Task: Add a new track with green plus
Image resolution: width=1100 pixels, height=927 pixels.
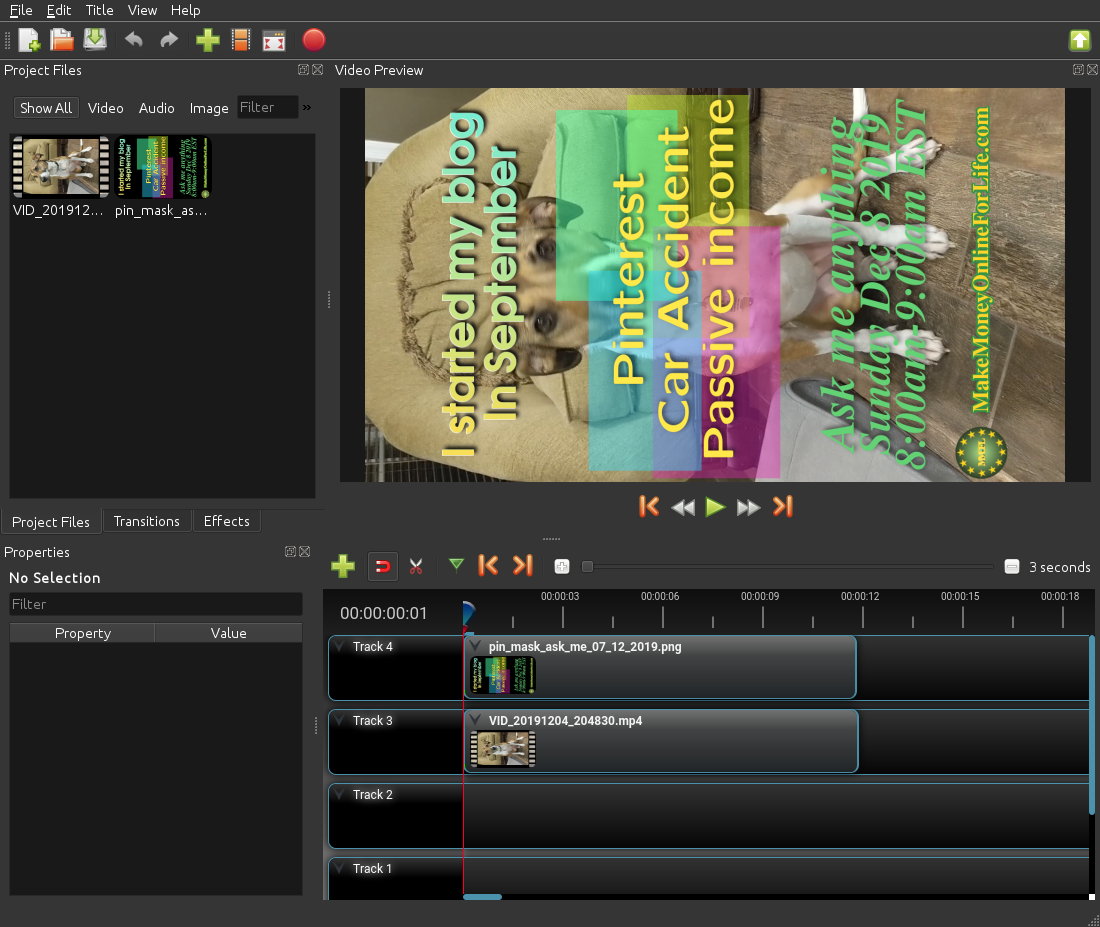Action: (x=342, y=566)
